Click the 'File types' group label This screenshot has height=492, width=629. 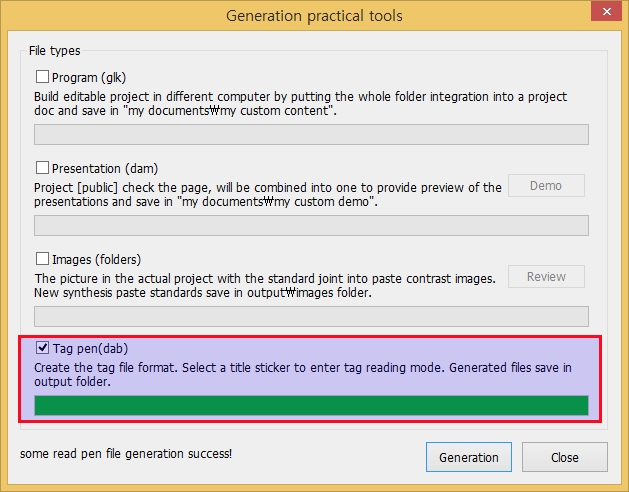[55, 51]
